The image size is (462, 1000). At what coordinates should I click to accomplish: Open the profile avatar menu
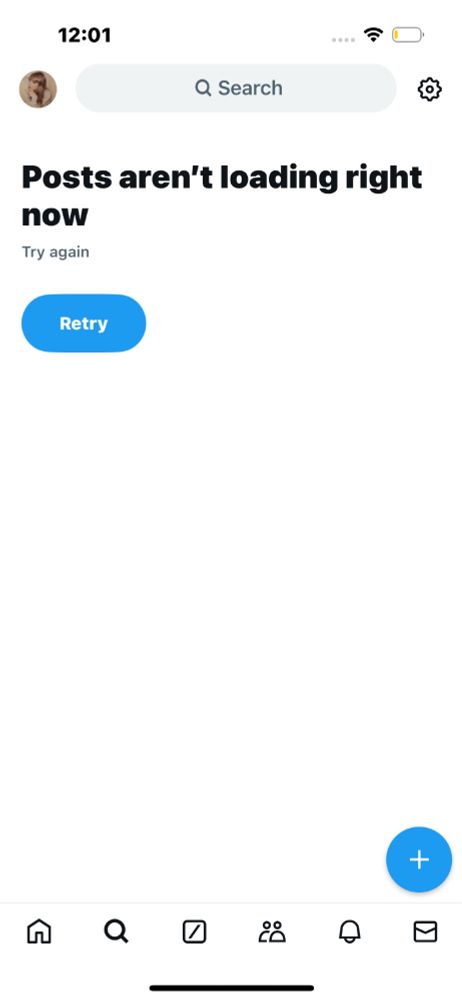click(38, 89)
